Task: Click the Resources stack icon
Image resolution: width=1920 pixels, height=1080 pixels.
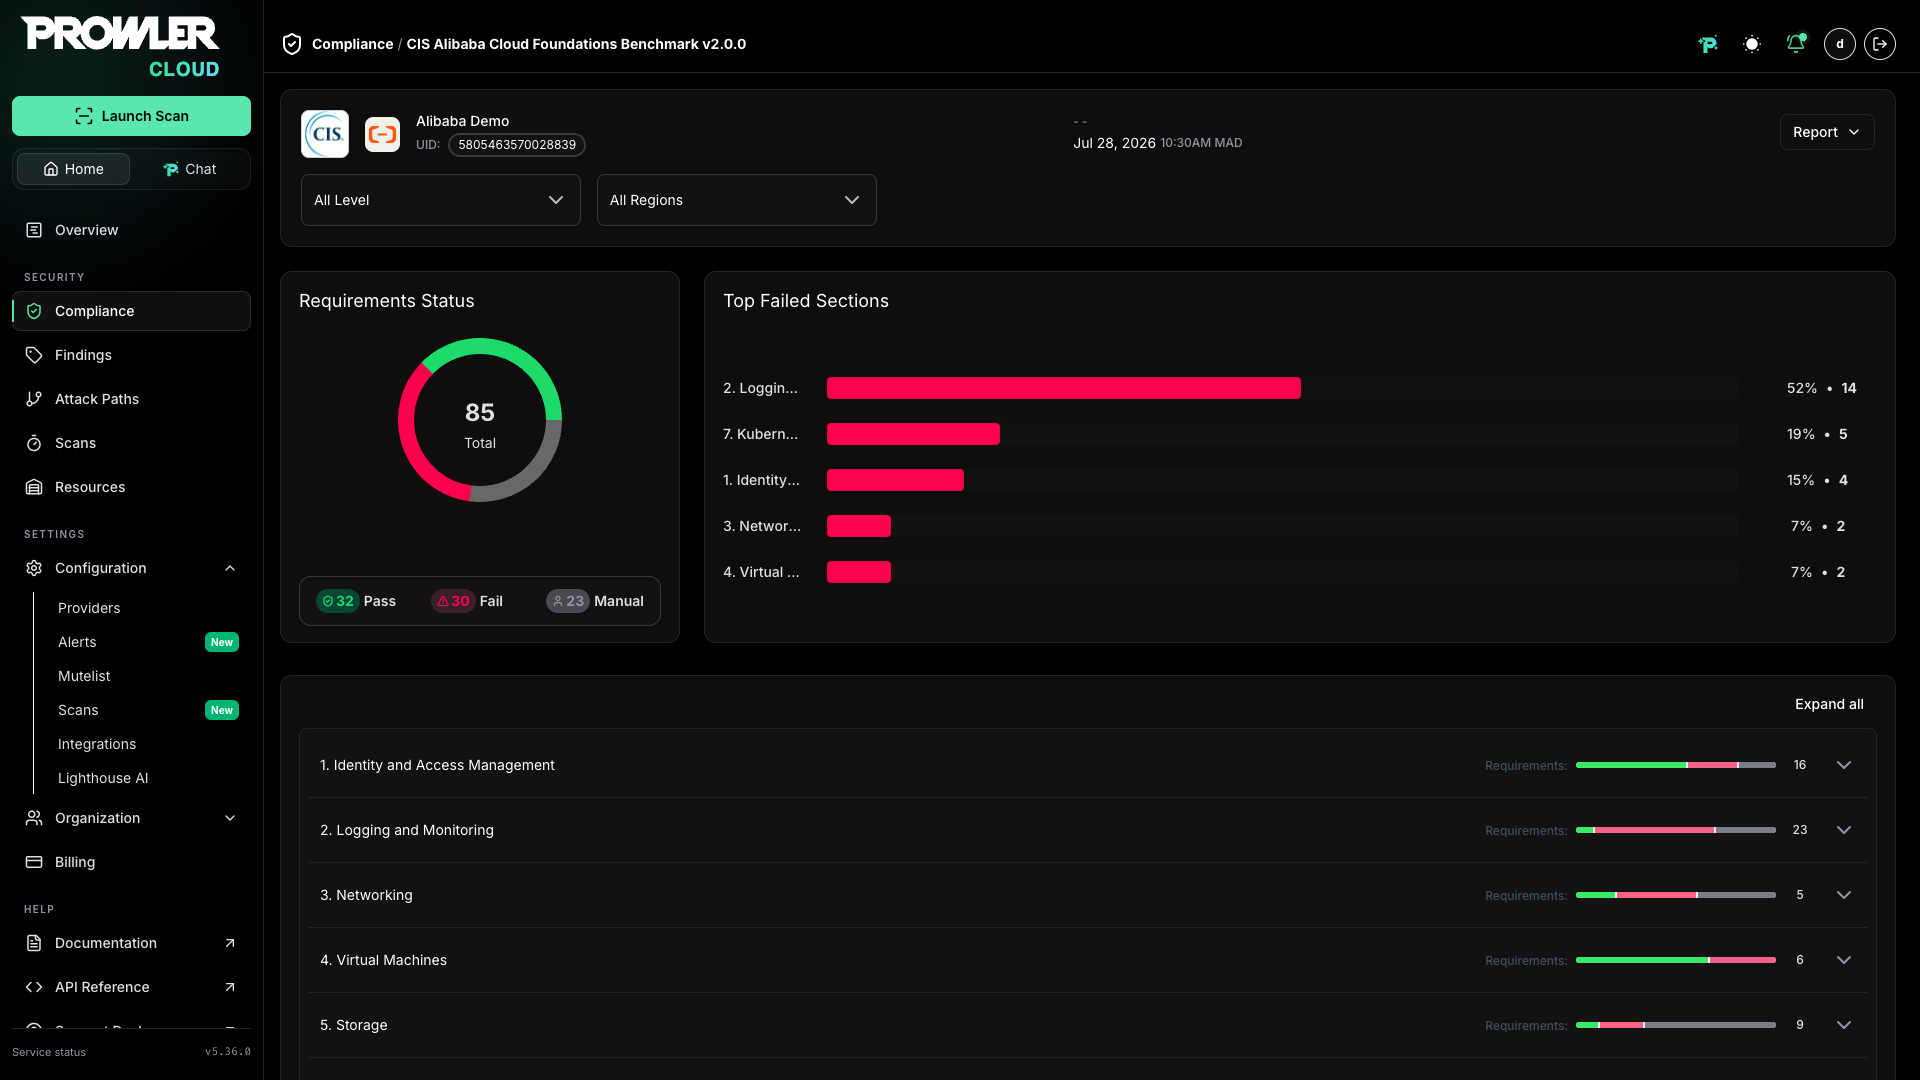Action: click(34, 487)
